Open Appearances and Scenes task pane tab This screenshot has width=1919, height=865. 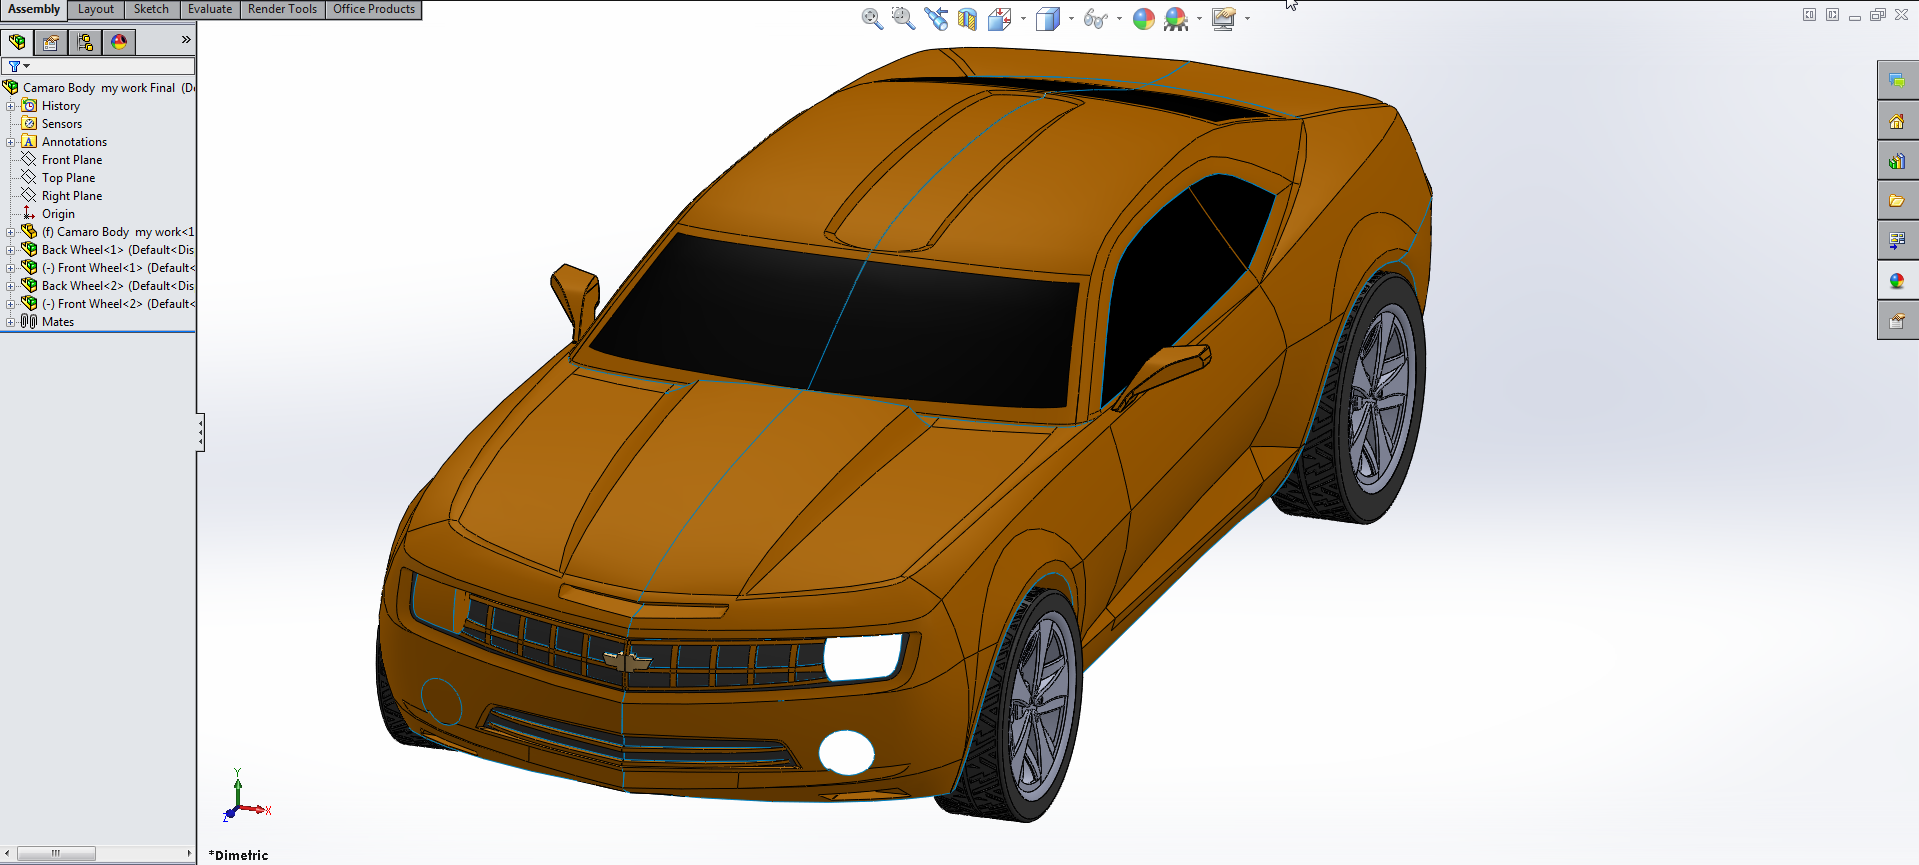point(1897,281)
